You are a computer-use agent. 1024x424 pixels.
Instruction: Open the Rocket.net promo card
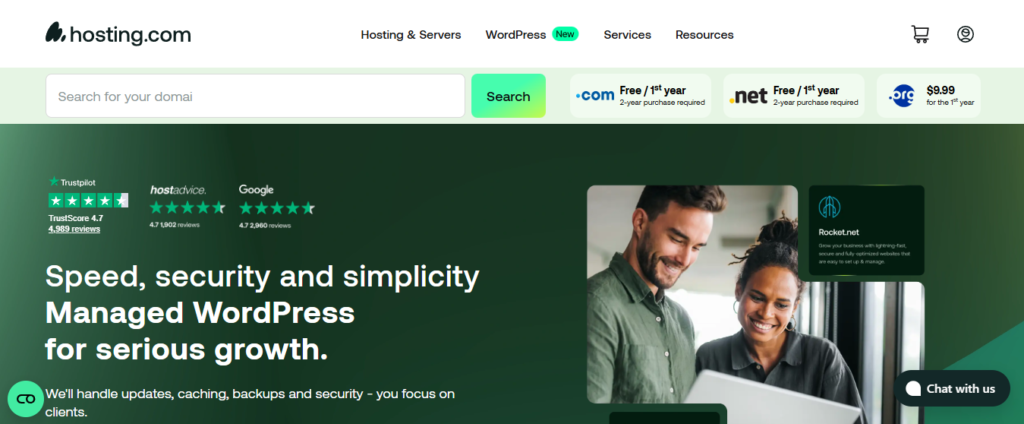pos(866,231)
